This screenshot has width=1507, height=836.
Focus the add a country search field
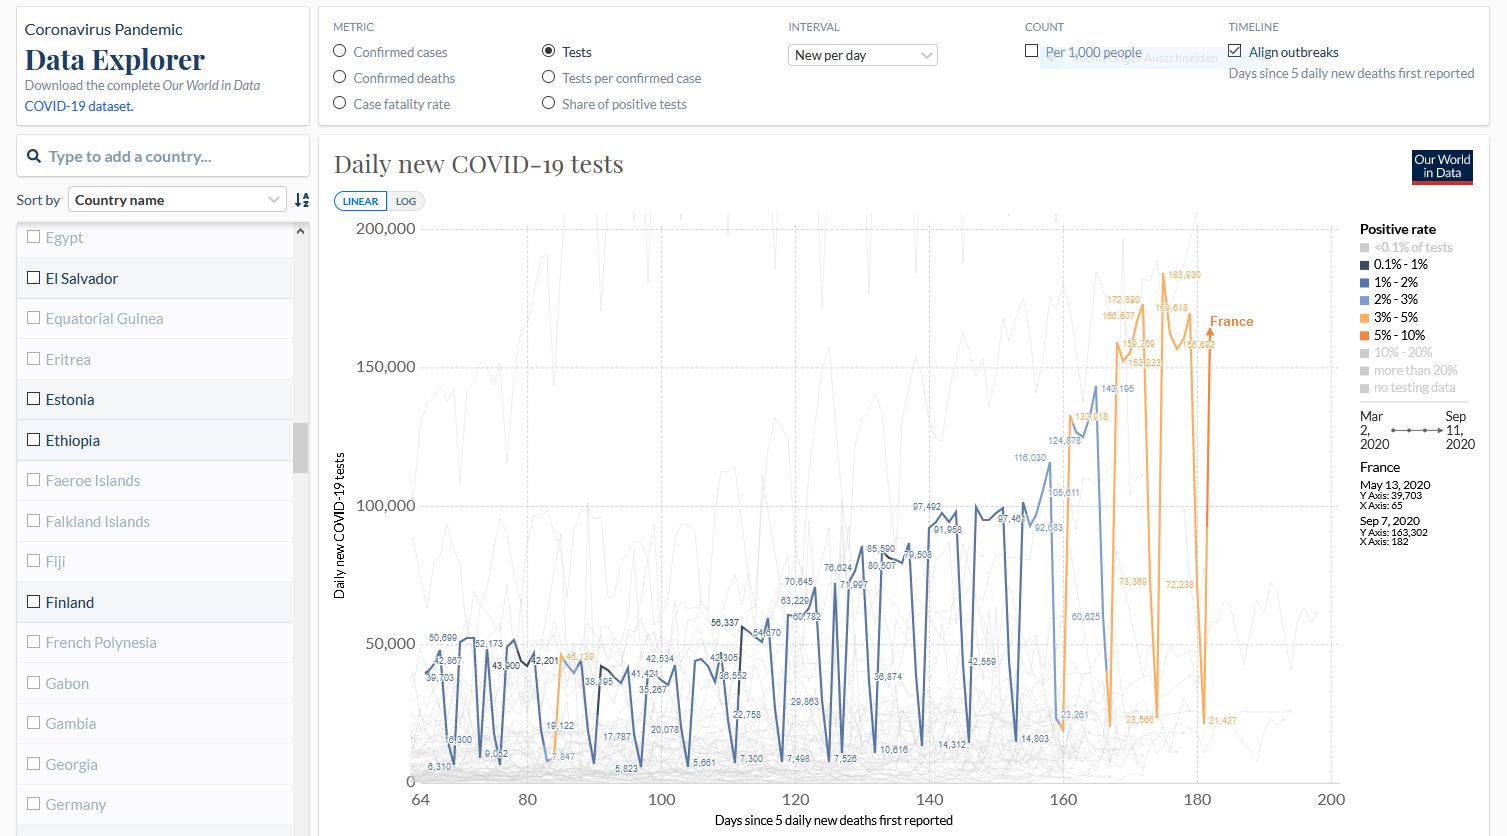click(170, 157)
